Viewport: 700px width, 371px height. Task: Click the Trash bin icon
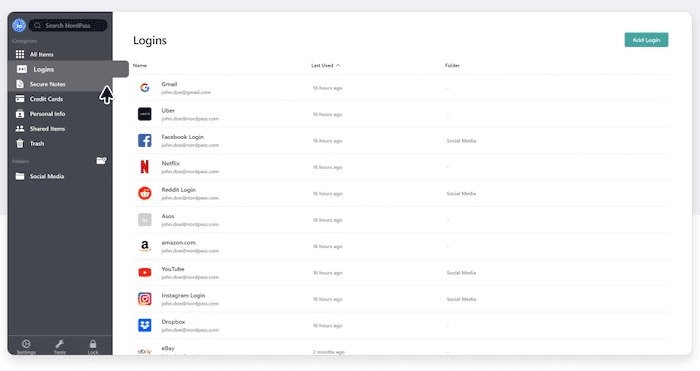click(20, 143)
